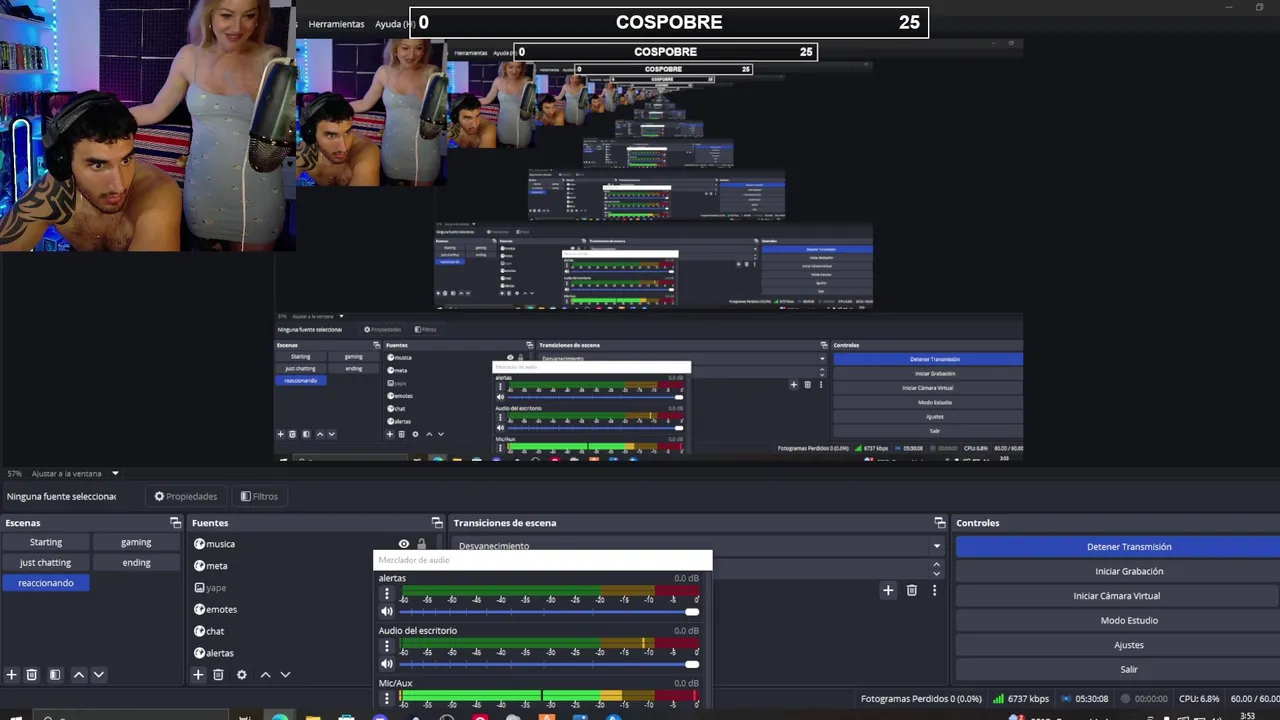
Task: Click the alertas volume slider
Action: (x=549, y=612)
